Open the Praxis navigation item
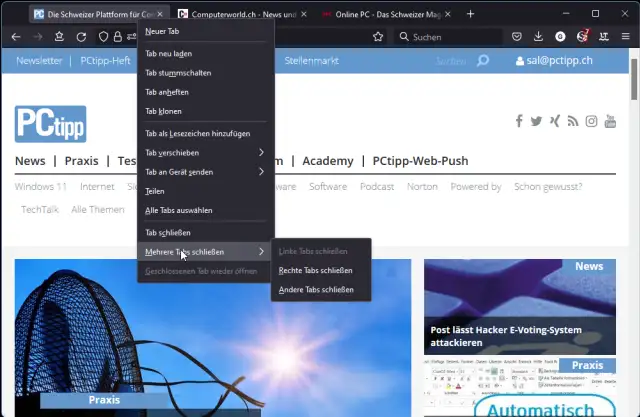The height and width of the screenshot is (417, 640). point(82,161)
